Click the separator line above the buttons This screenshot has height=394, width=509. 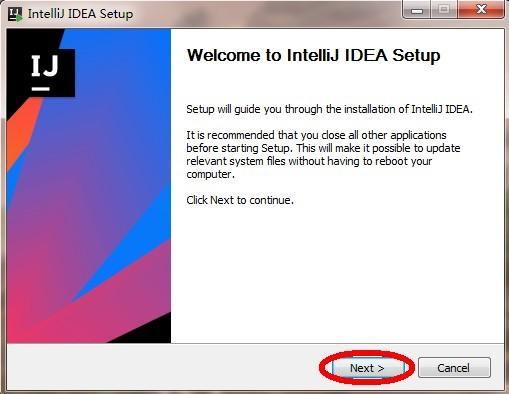255,344
